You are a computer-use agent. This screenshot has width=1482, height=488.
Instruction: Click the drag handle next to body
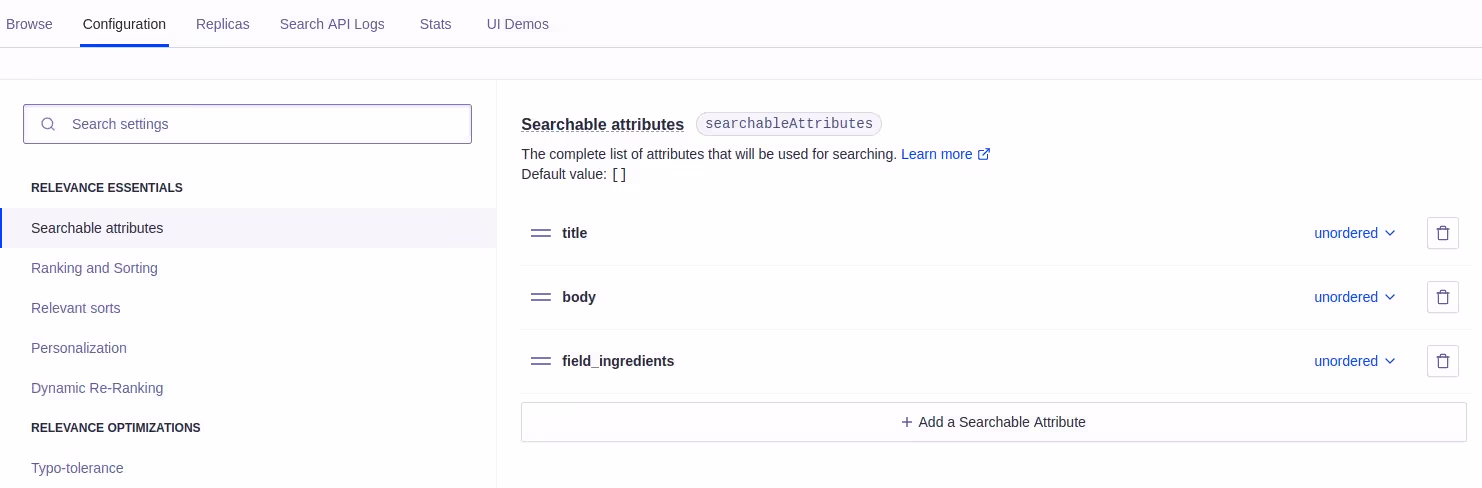541,297
